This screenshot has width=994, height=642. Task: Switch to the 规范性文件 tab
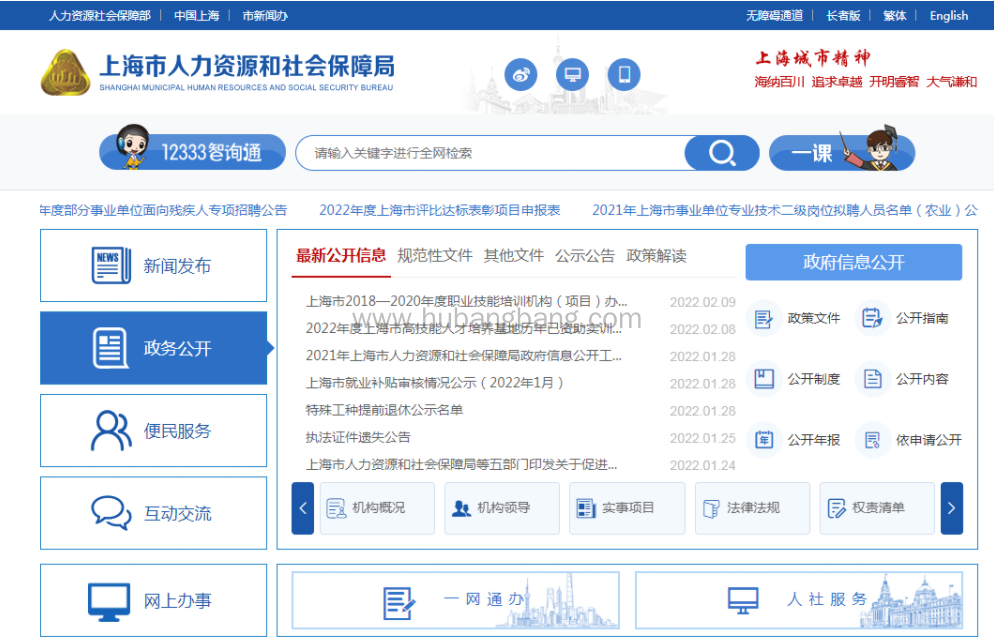point(434,256)
